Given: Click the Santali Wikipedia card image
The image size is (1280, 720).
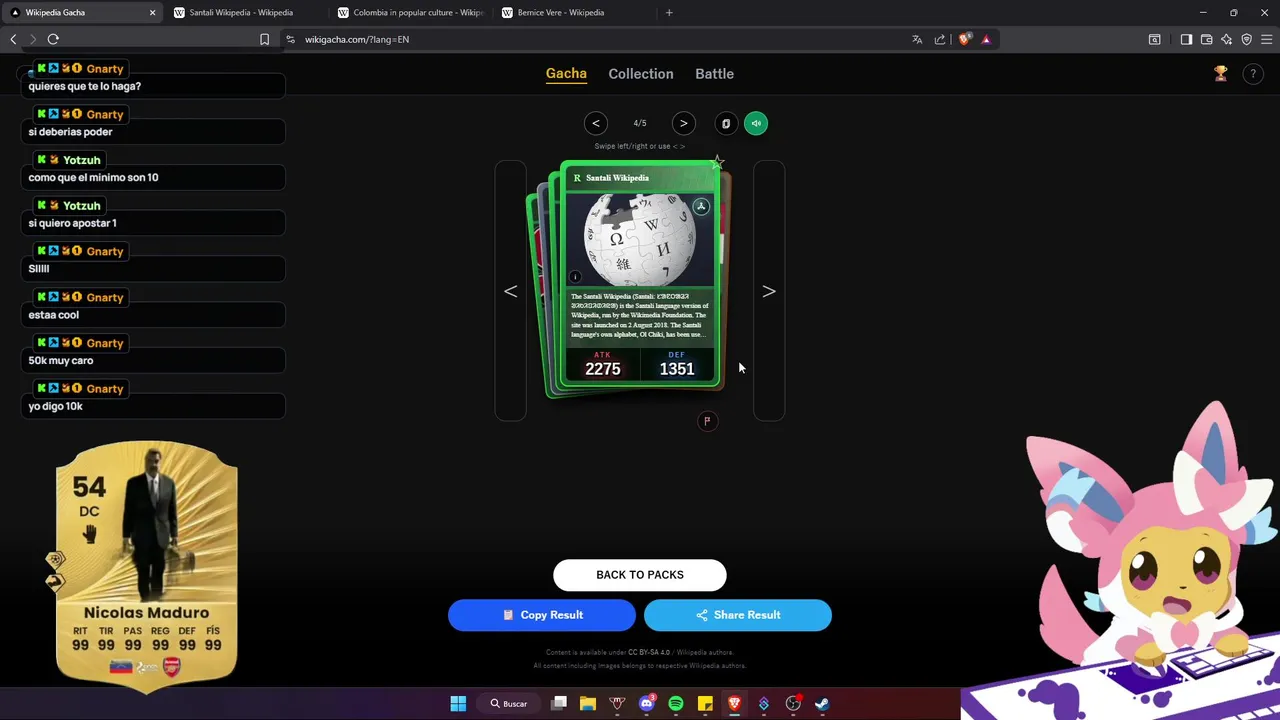Looking at the screenshot, I should (640, 240).
